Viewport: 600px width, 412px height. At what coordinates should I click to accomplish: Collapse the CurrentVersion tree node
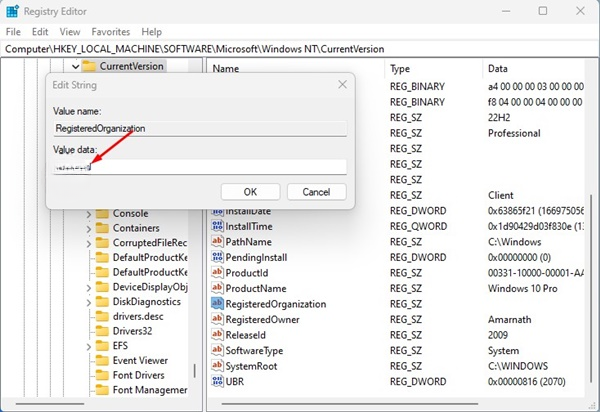[x=75, y=67]
